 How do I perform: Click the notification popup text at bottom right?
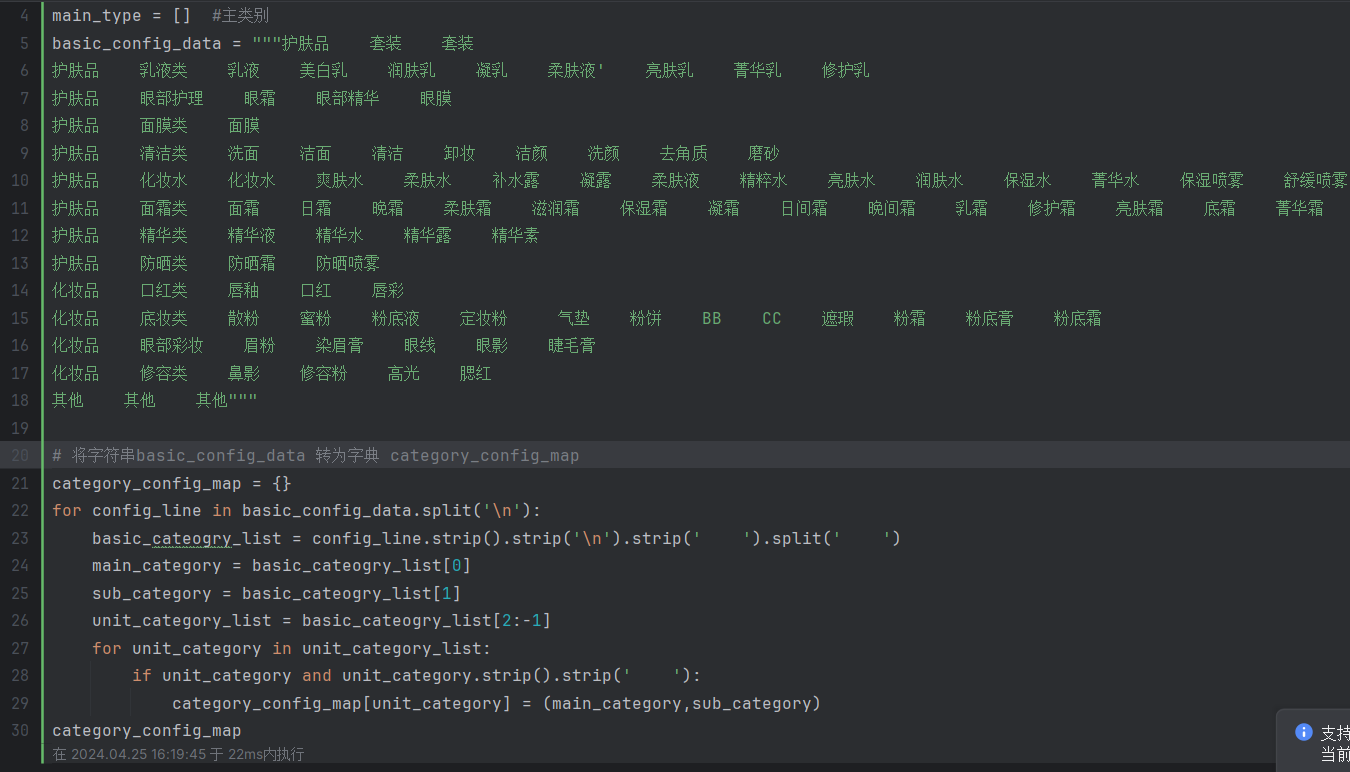point(1334,743)
